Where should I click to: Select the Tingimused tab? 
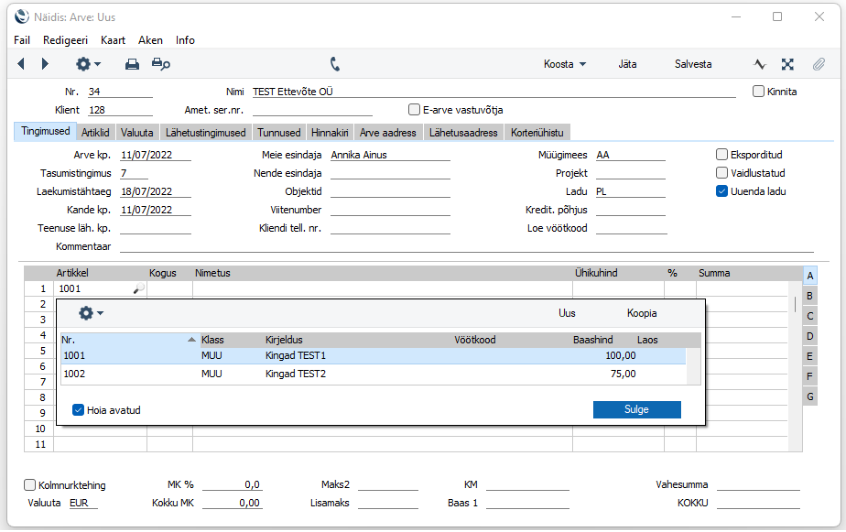point(45,131)
